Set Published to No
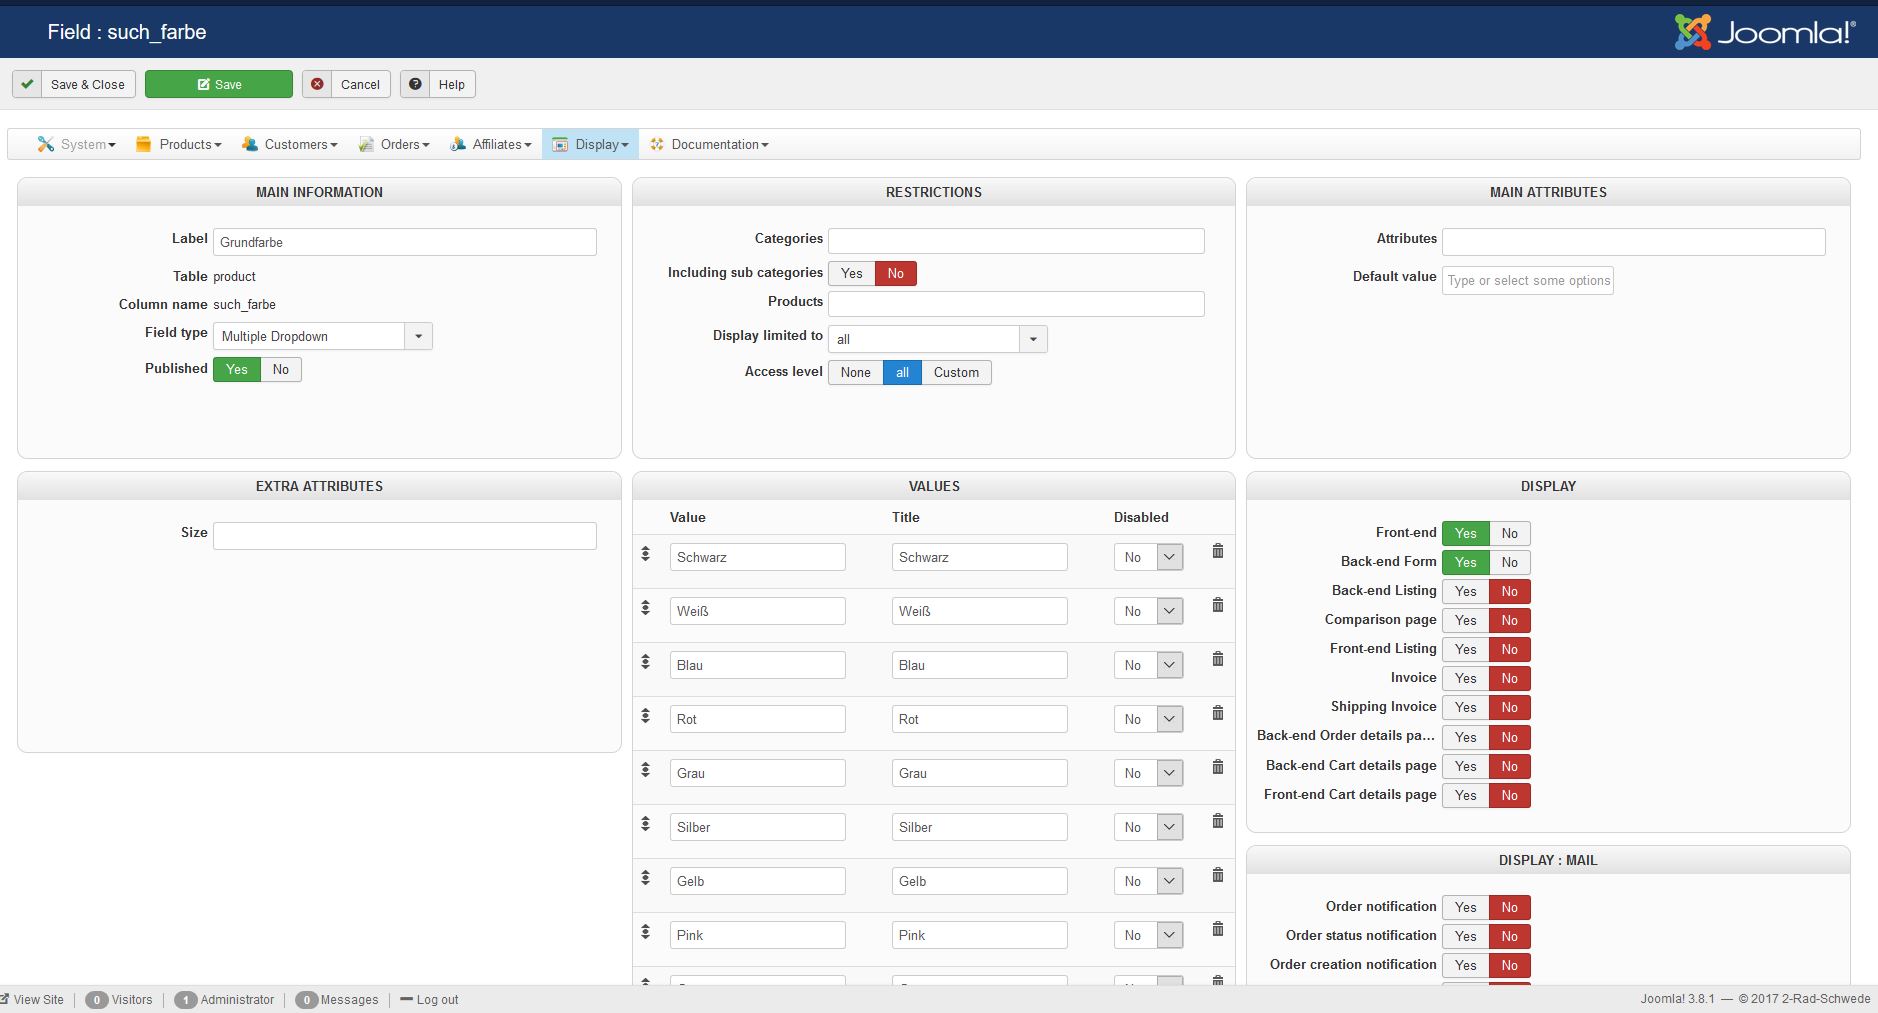This screenshot has width=1878, height=1013. click(x=281, y=369)
